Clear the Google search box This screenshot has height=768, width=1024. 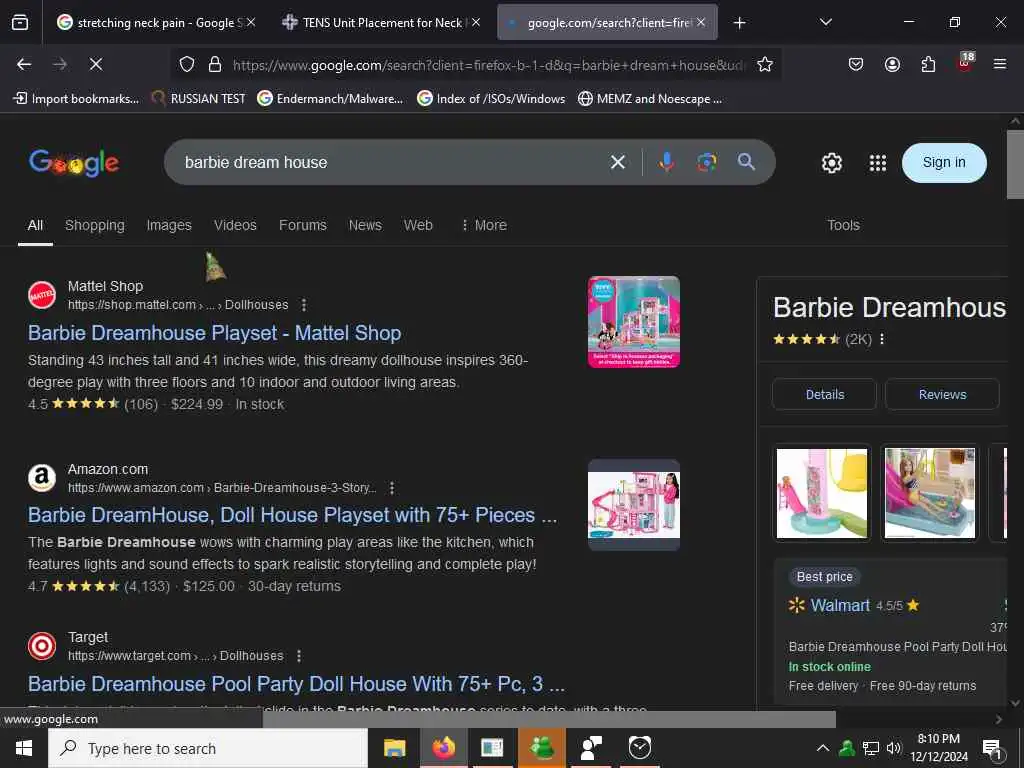point(618,162)
